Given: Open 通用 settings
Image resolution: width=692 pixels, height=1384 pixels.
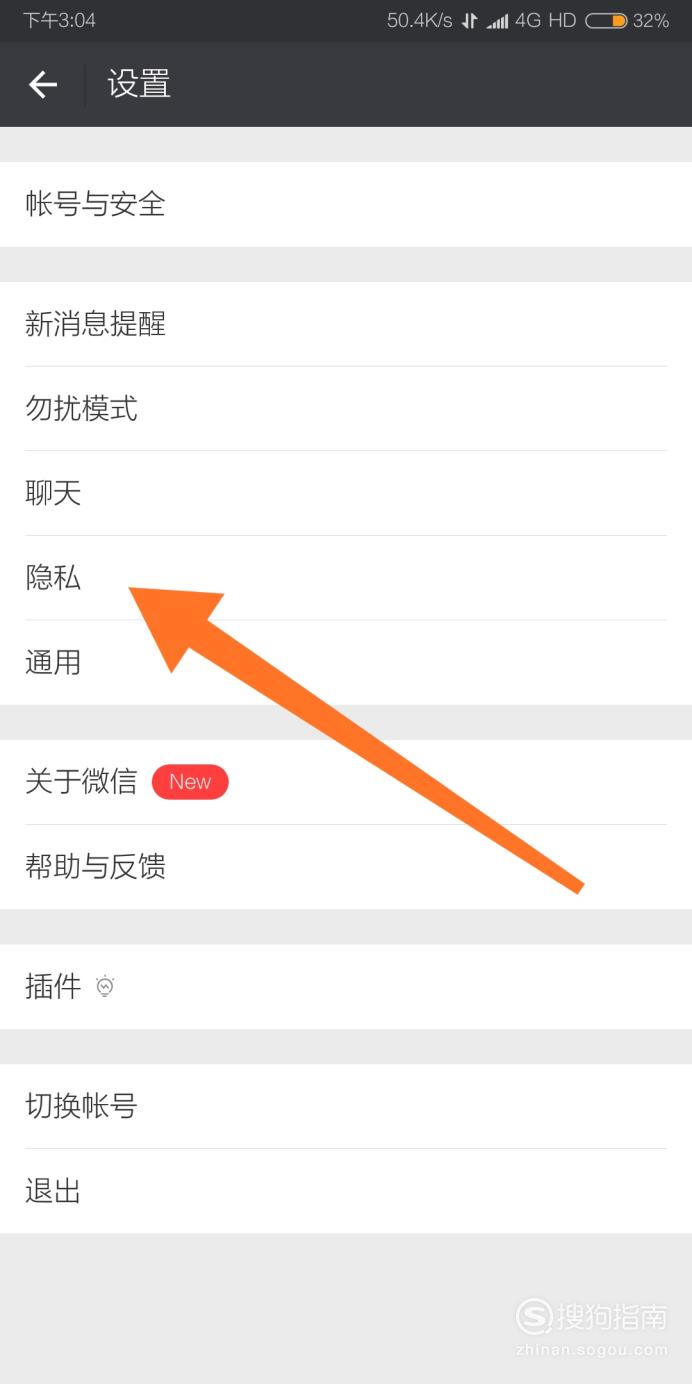Looking at the screenshot, I should click(x=346, y=663).
